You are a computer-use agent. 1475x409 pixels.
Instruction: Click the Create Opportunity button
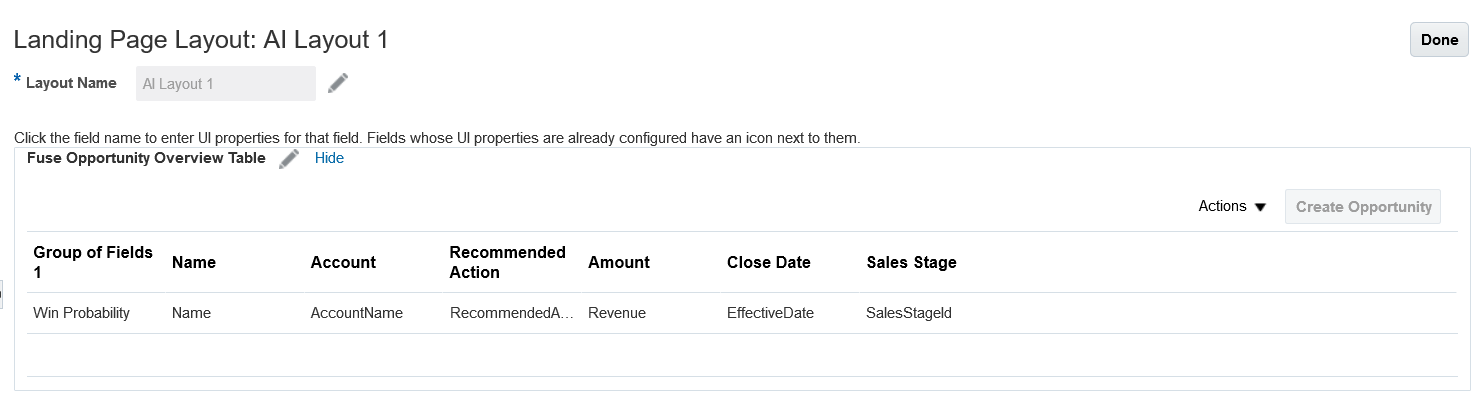point(1363,206)
